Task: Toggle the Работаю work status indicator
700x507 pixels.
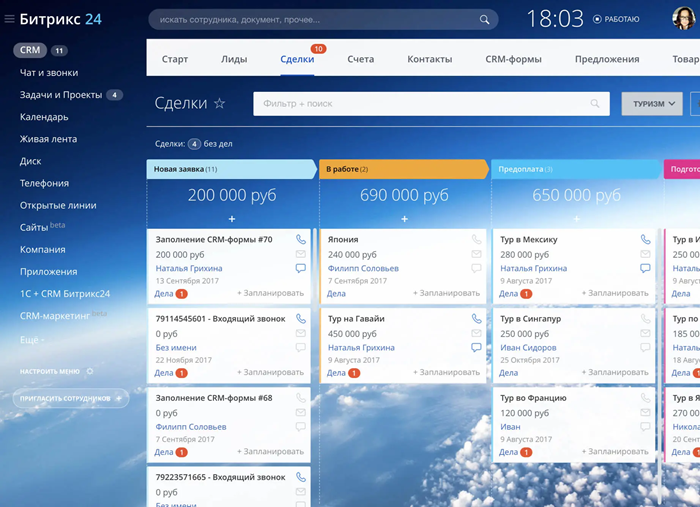Action: click(x=616, y=19)
